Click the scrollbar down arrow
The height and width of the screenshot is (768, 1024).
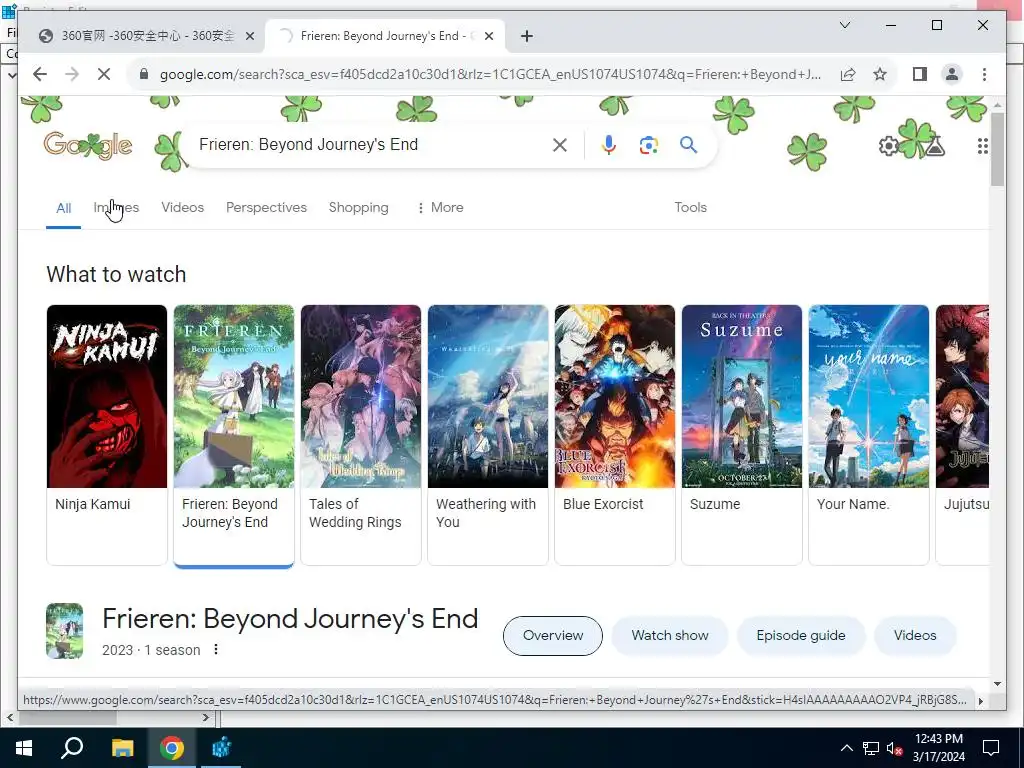997,684
